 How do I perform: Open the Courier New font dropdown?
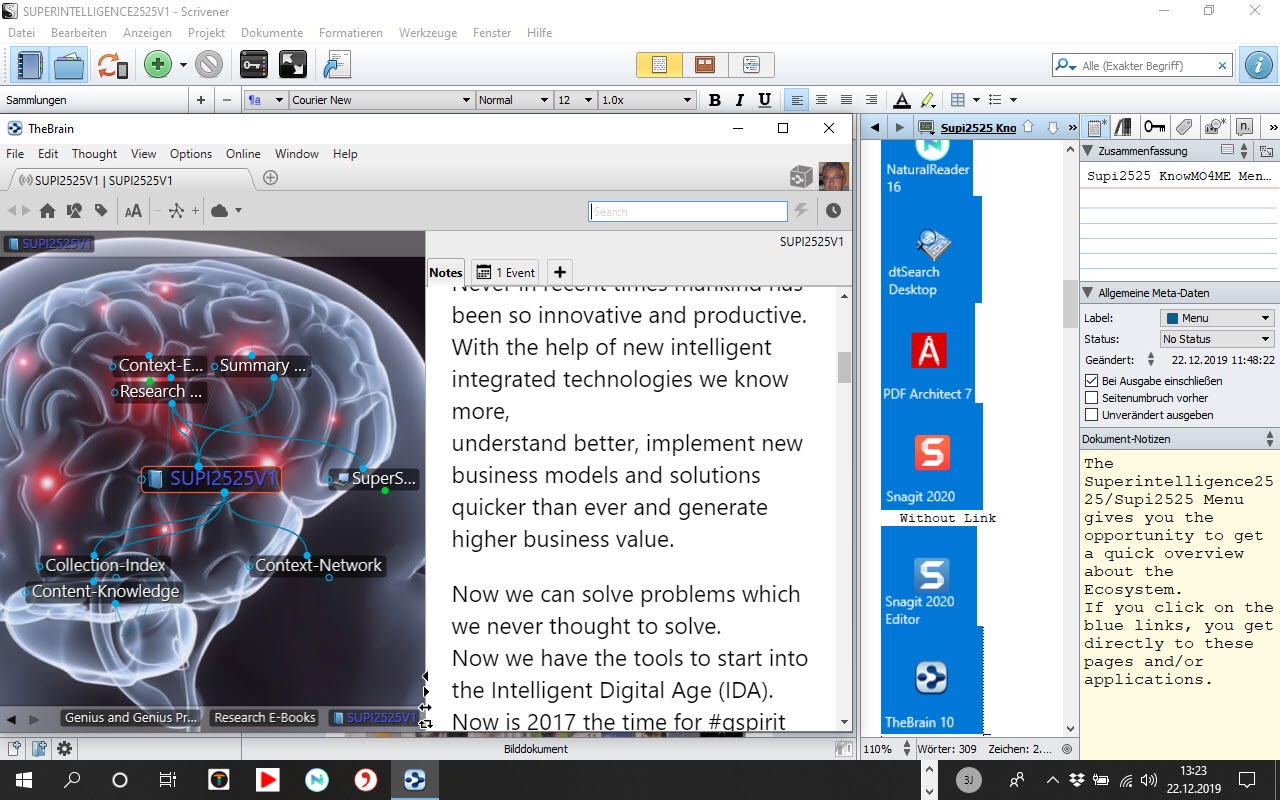(380, 100)
